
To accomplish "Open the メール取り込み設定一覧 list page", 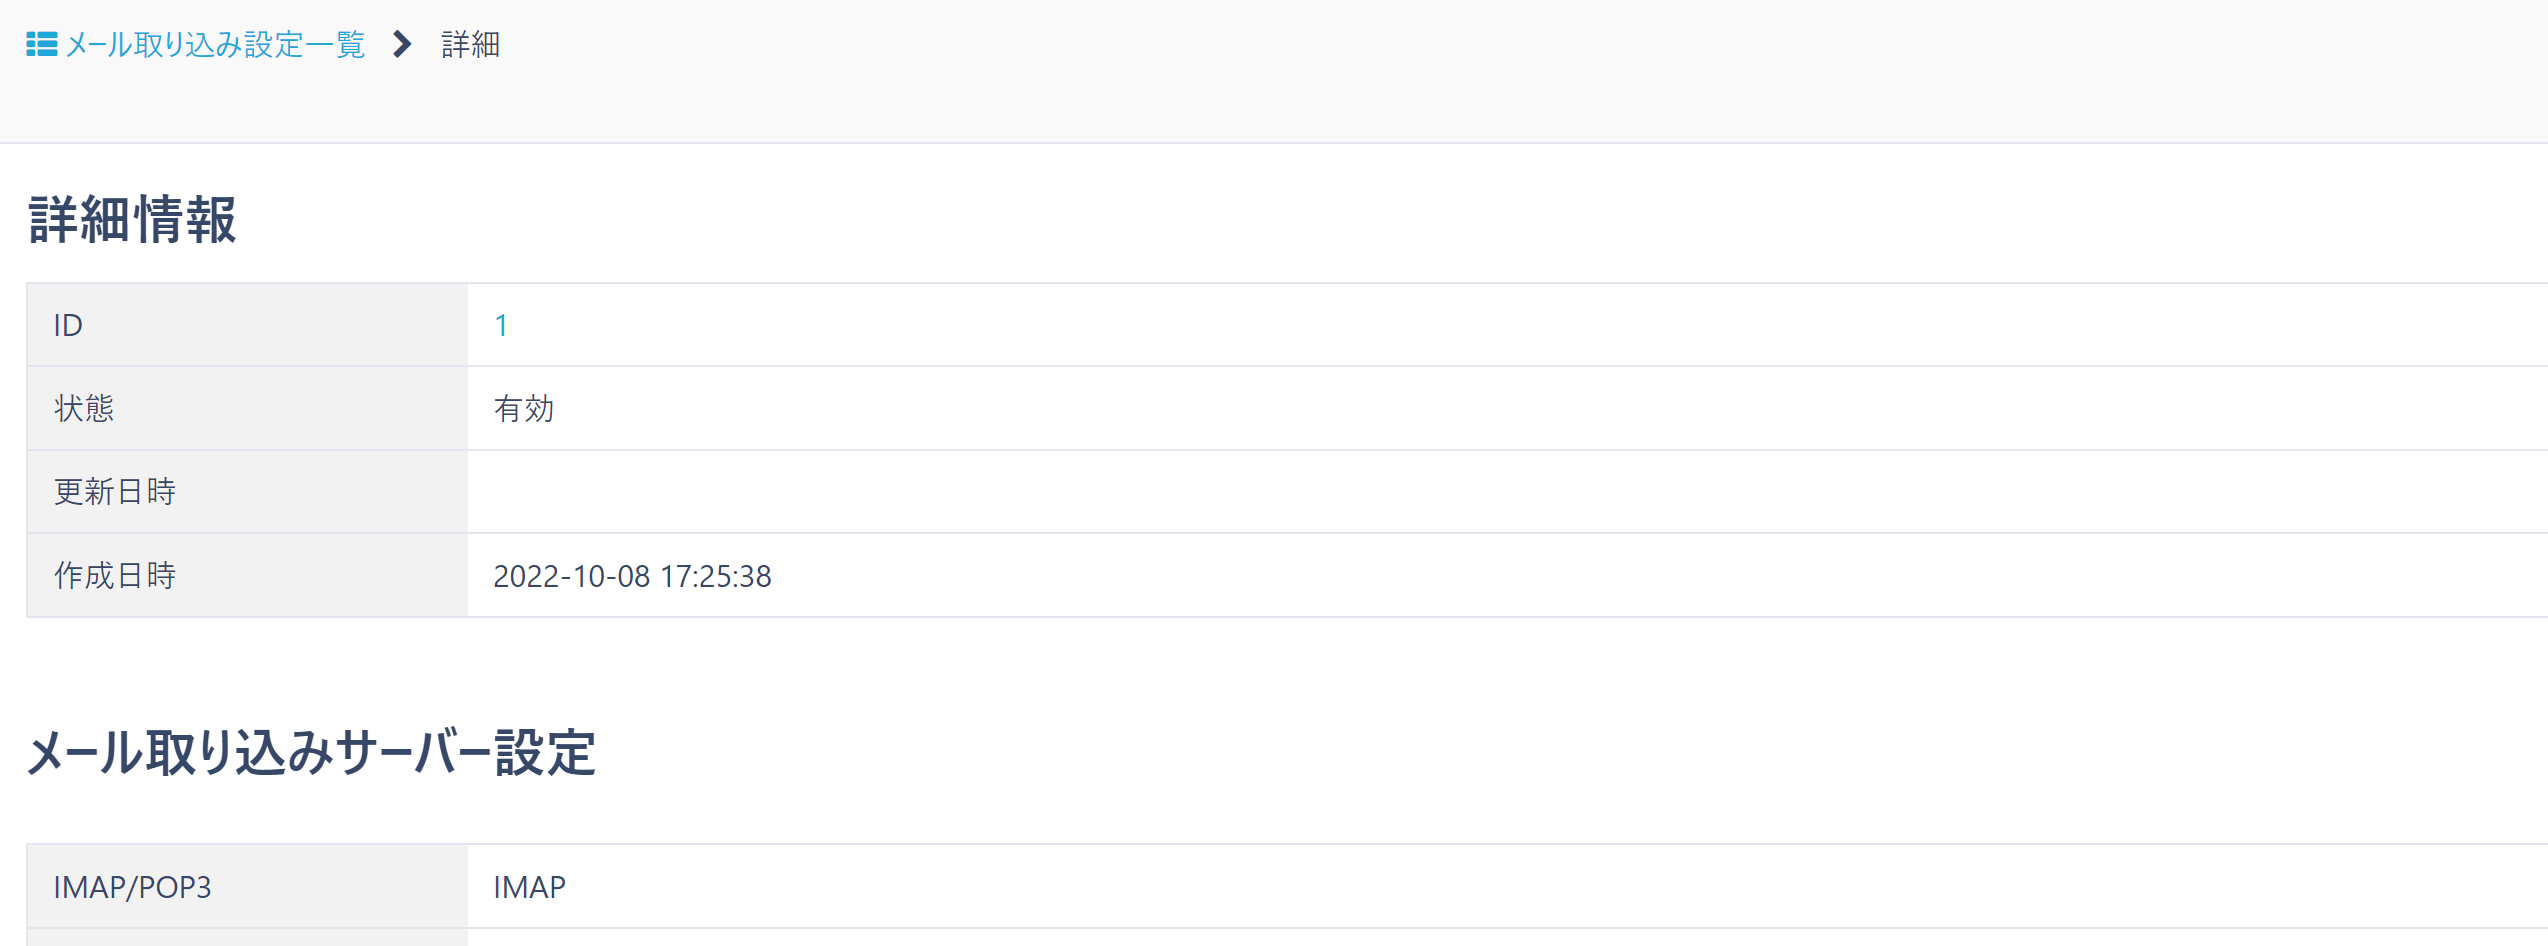I will pos(214,45).
